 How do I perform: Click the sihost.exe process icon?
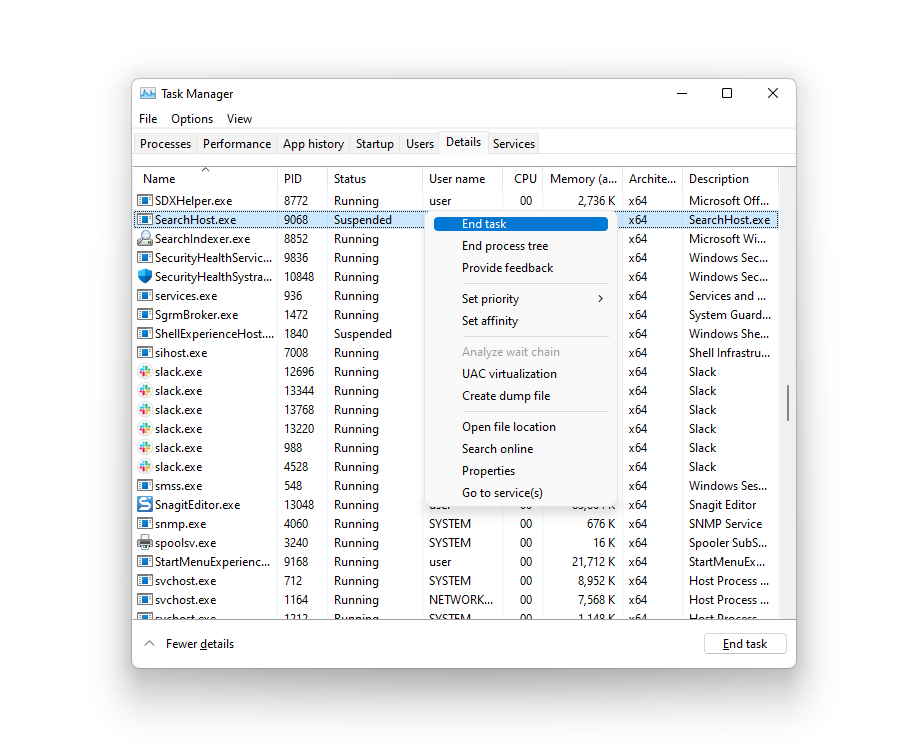[144, 352]
